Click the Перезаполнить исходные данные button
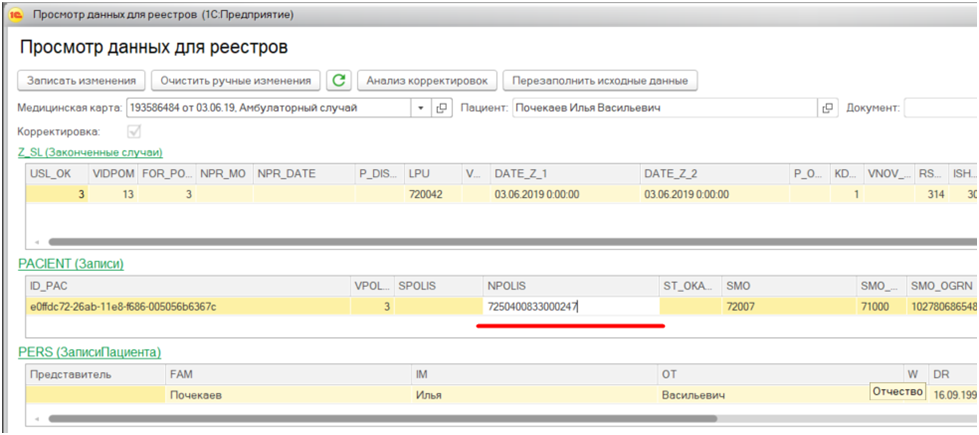The height and width of the screenshot is (435, 979). 600,81
